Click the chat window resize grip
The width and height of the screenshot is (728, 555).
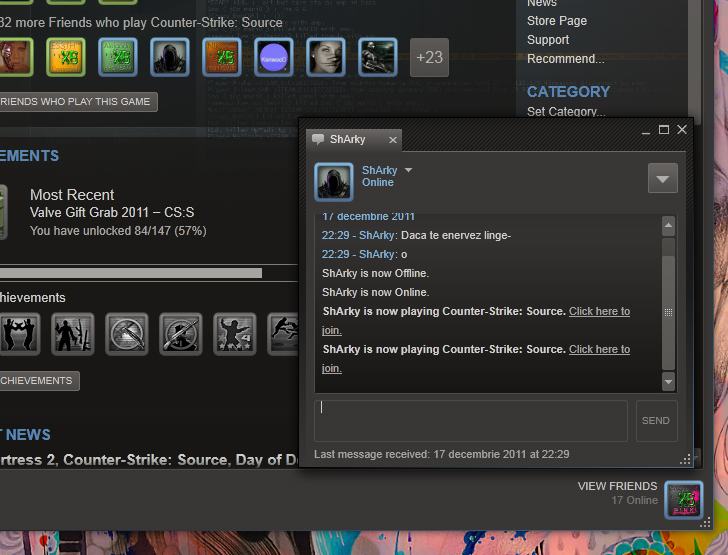[x=685, y=459]
